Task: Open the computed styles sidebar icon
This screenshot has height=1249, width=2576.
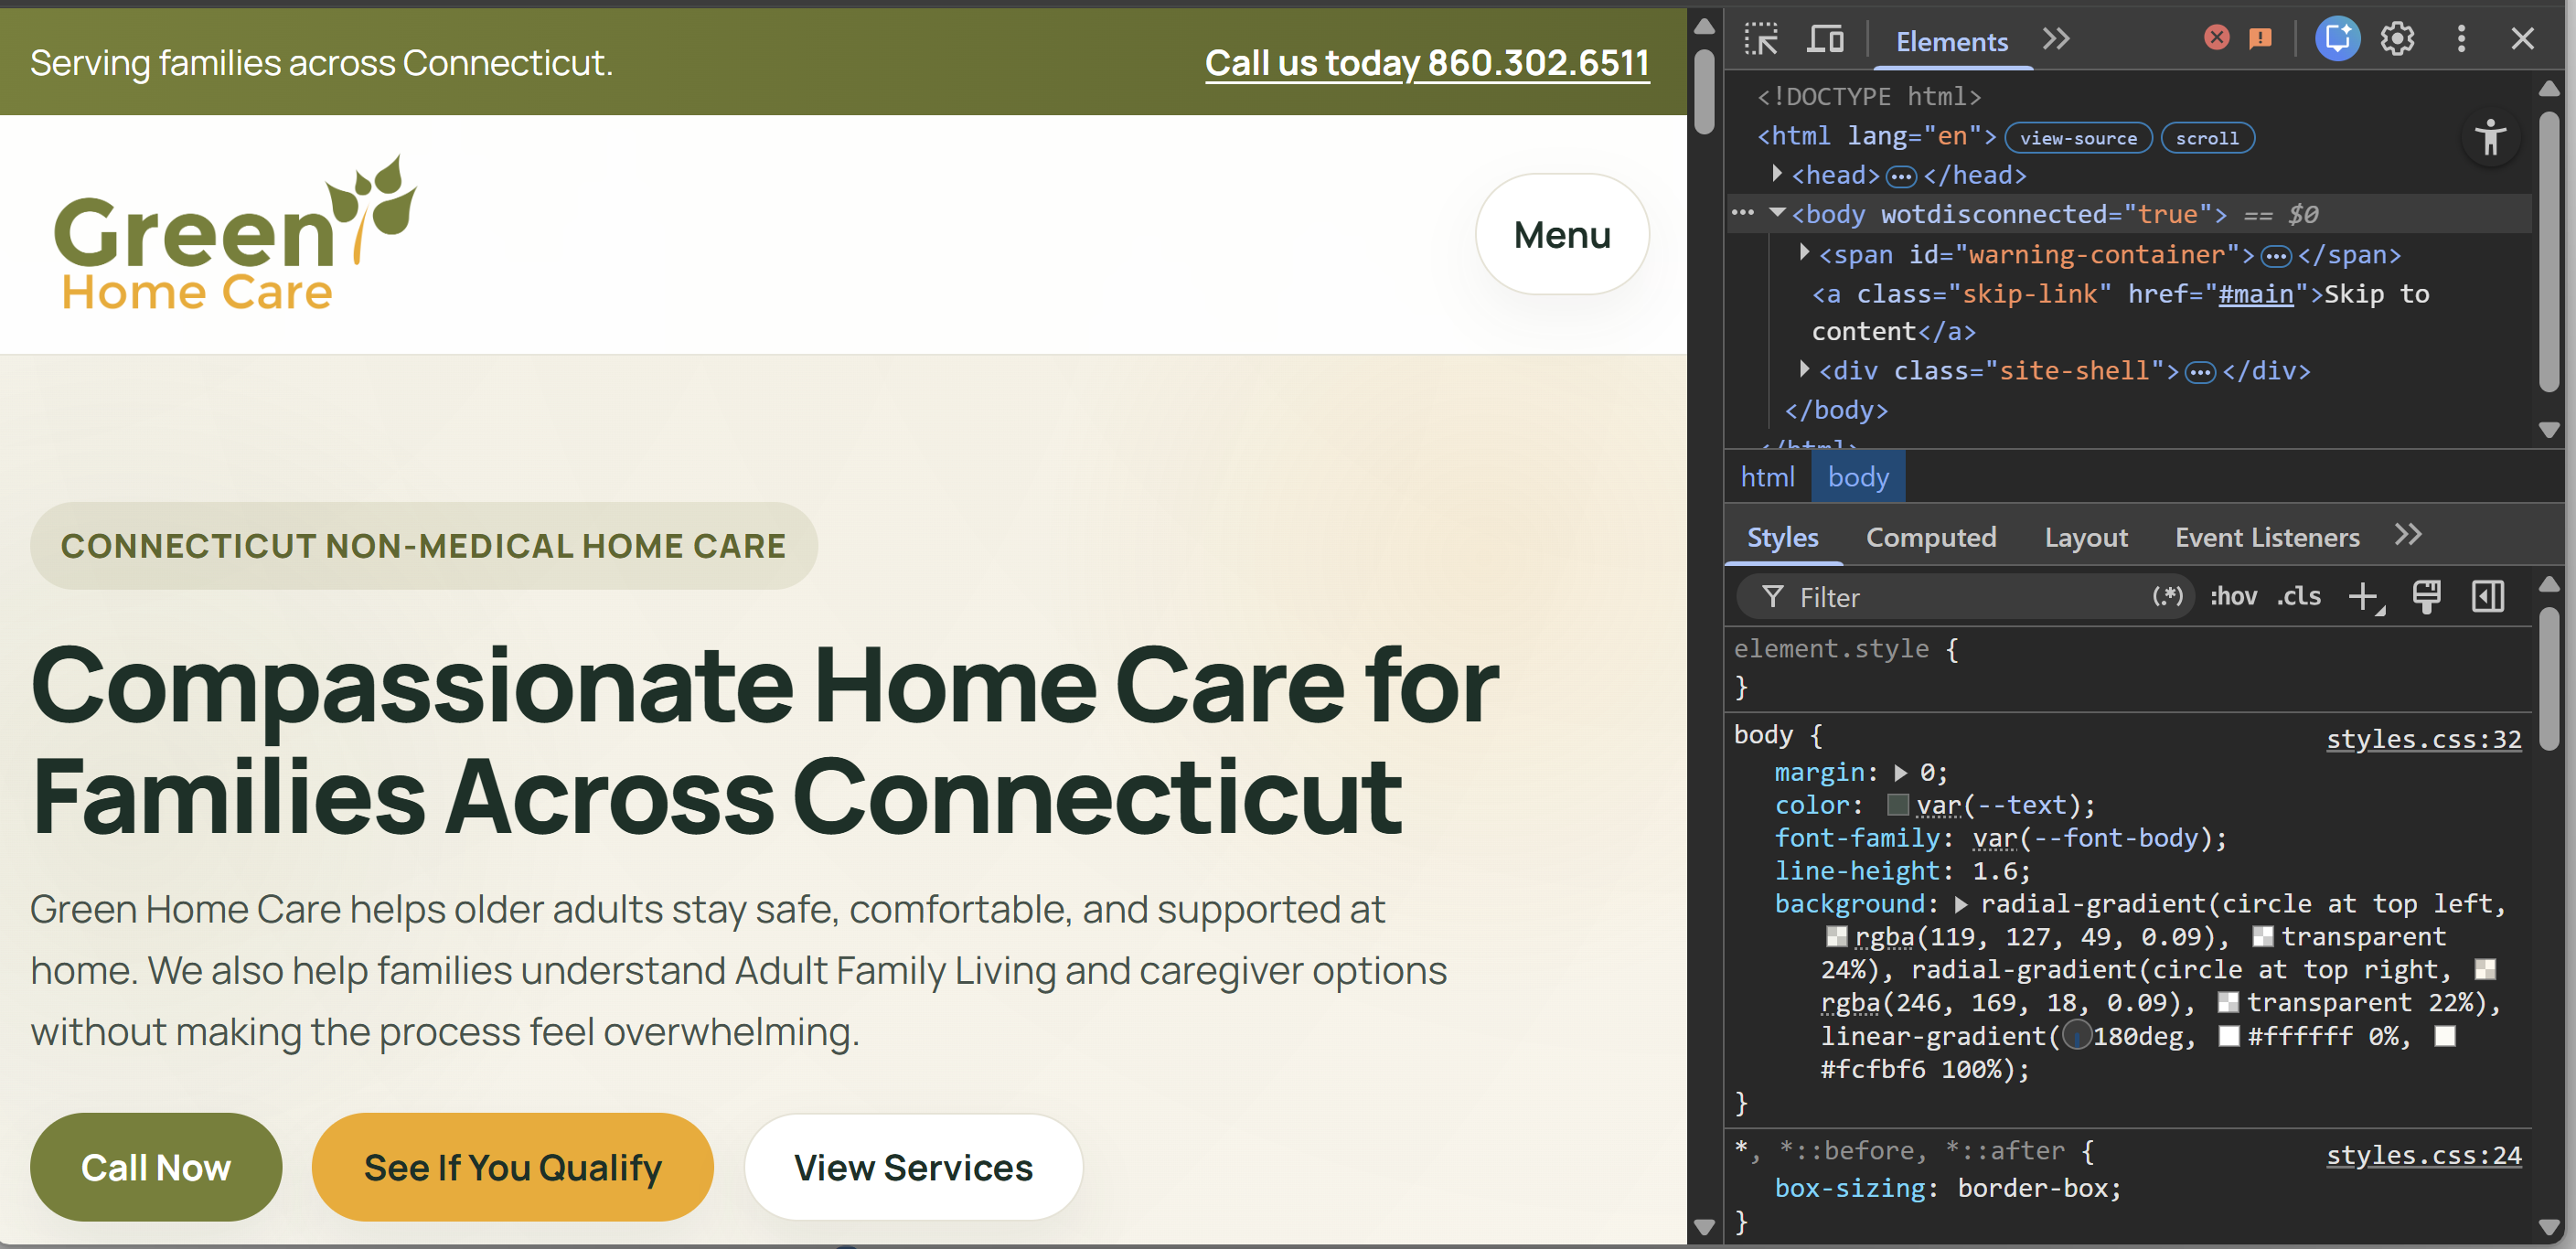Action: click(x=2488, y=596)
